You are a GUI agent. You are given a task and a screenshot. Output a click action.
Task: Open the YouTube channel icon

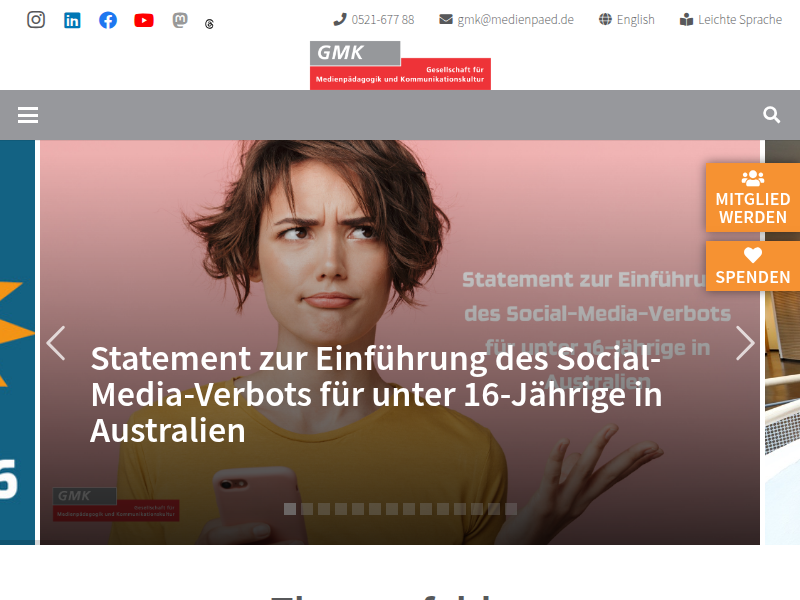[x=144, y=20]
